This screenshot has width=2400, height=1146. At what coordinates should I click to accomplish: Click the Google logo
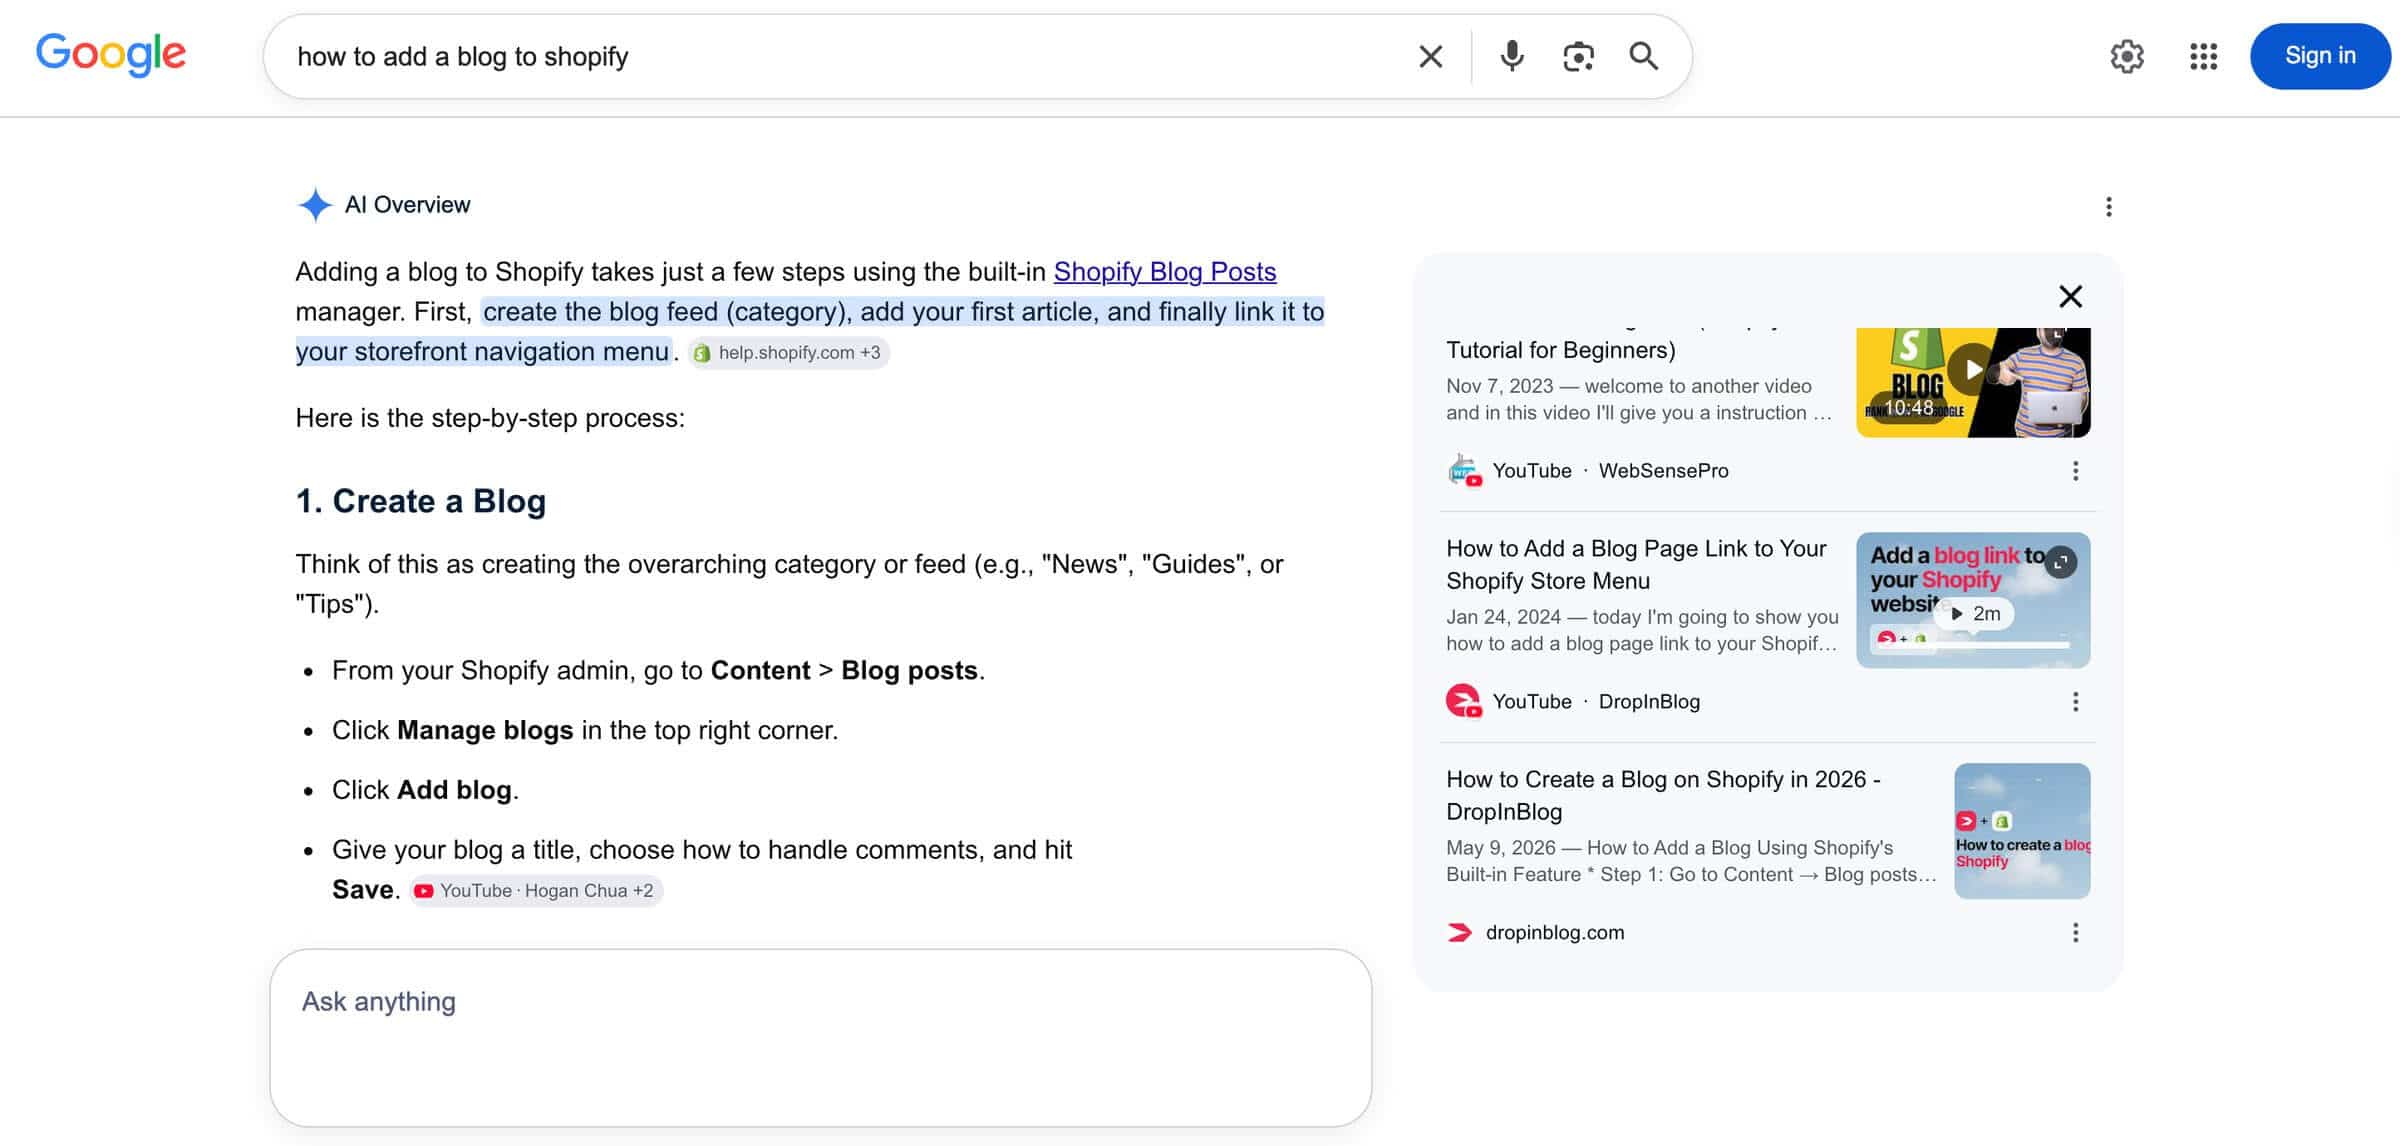(111, 54)
